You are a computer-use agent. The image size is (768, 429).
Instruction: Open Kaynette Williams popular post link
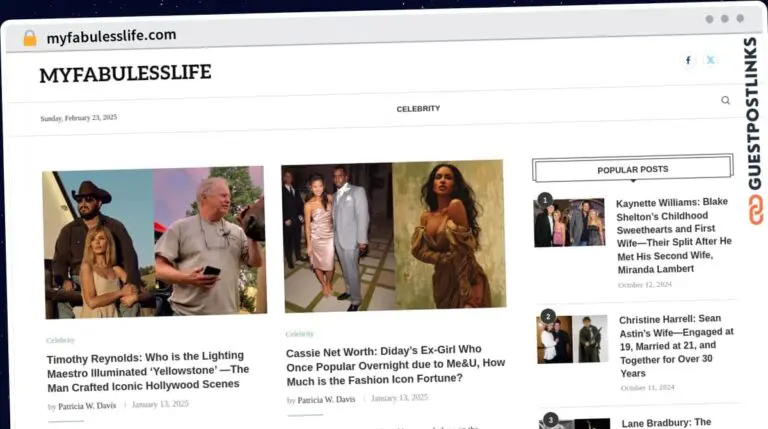point(675,234)
